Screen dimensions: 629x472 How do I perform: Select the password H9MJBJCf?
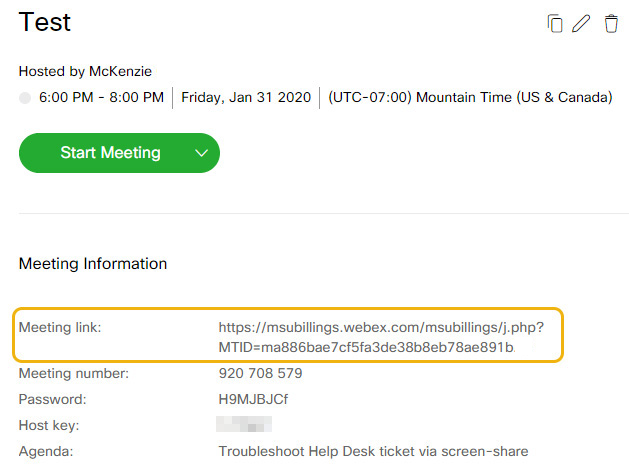[253, 399]
